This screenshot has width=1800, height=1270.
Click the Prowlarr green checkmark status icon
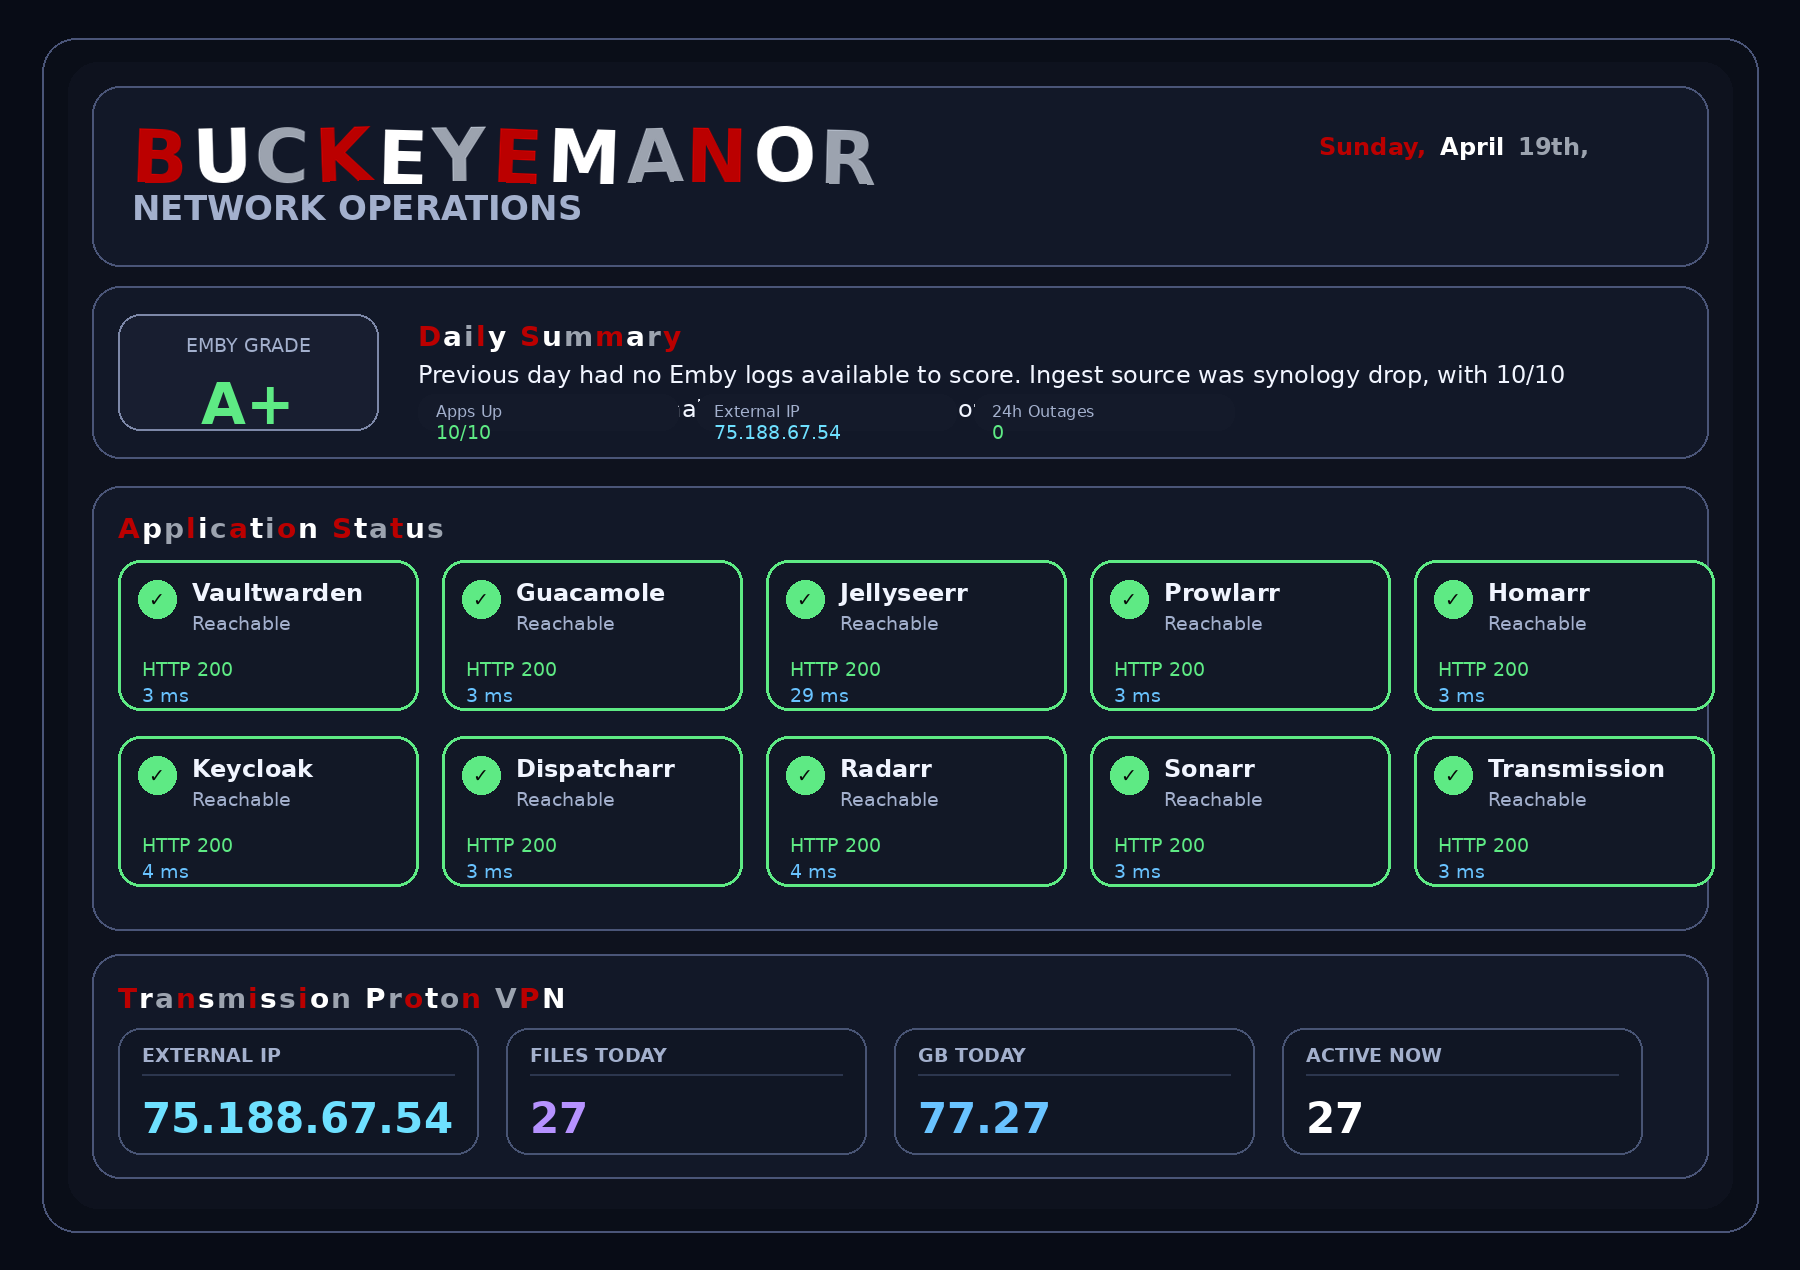tap(1129, 600)
